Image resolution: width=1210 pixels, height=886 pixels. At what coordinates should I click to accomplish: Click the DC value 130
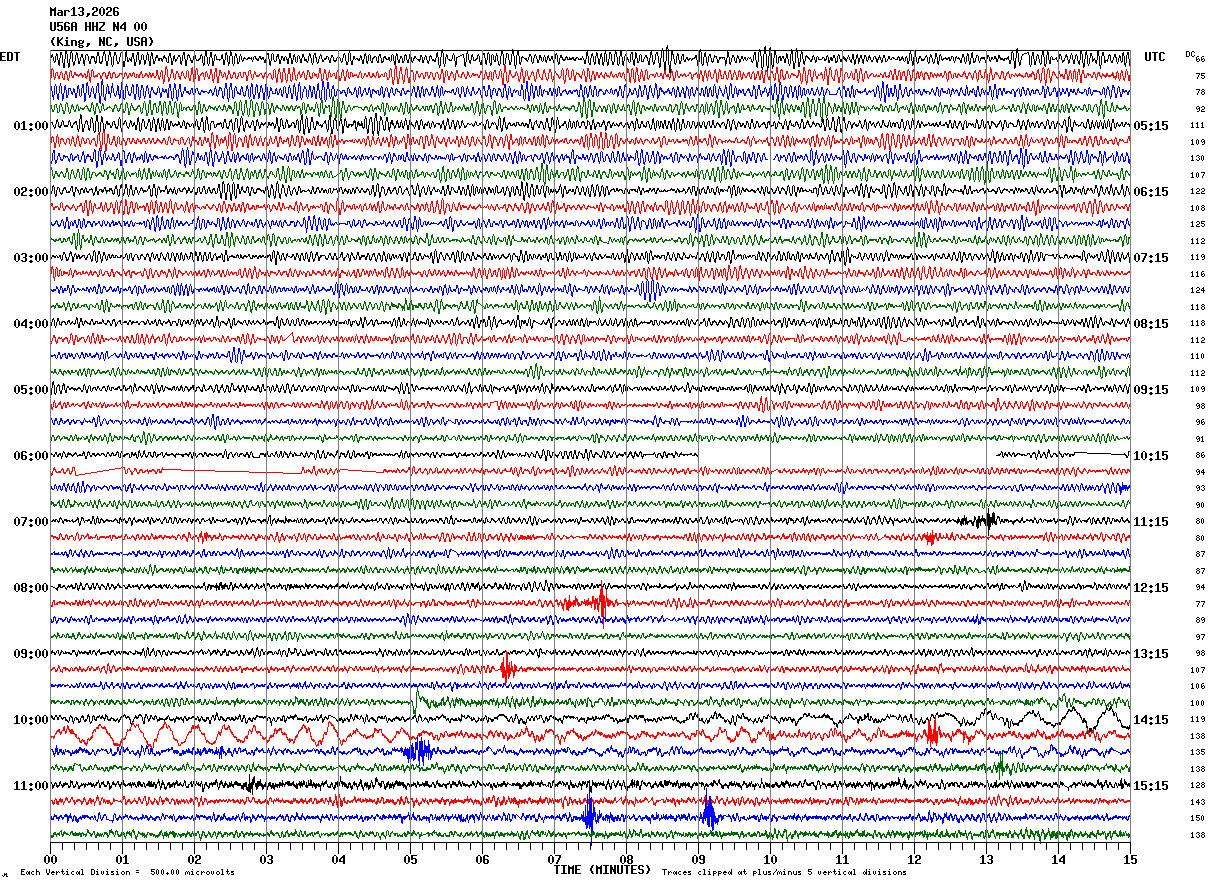pos(1198,158)
